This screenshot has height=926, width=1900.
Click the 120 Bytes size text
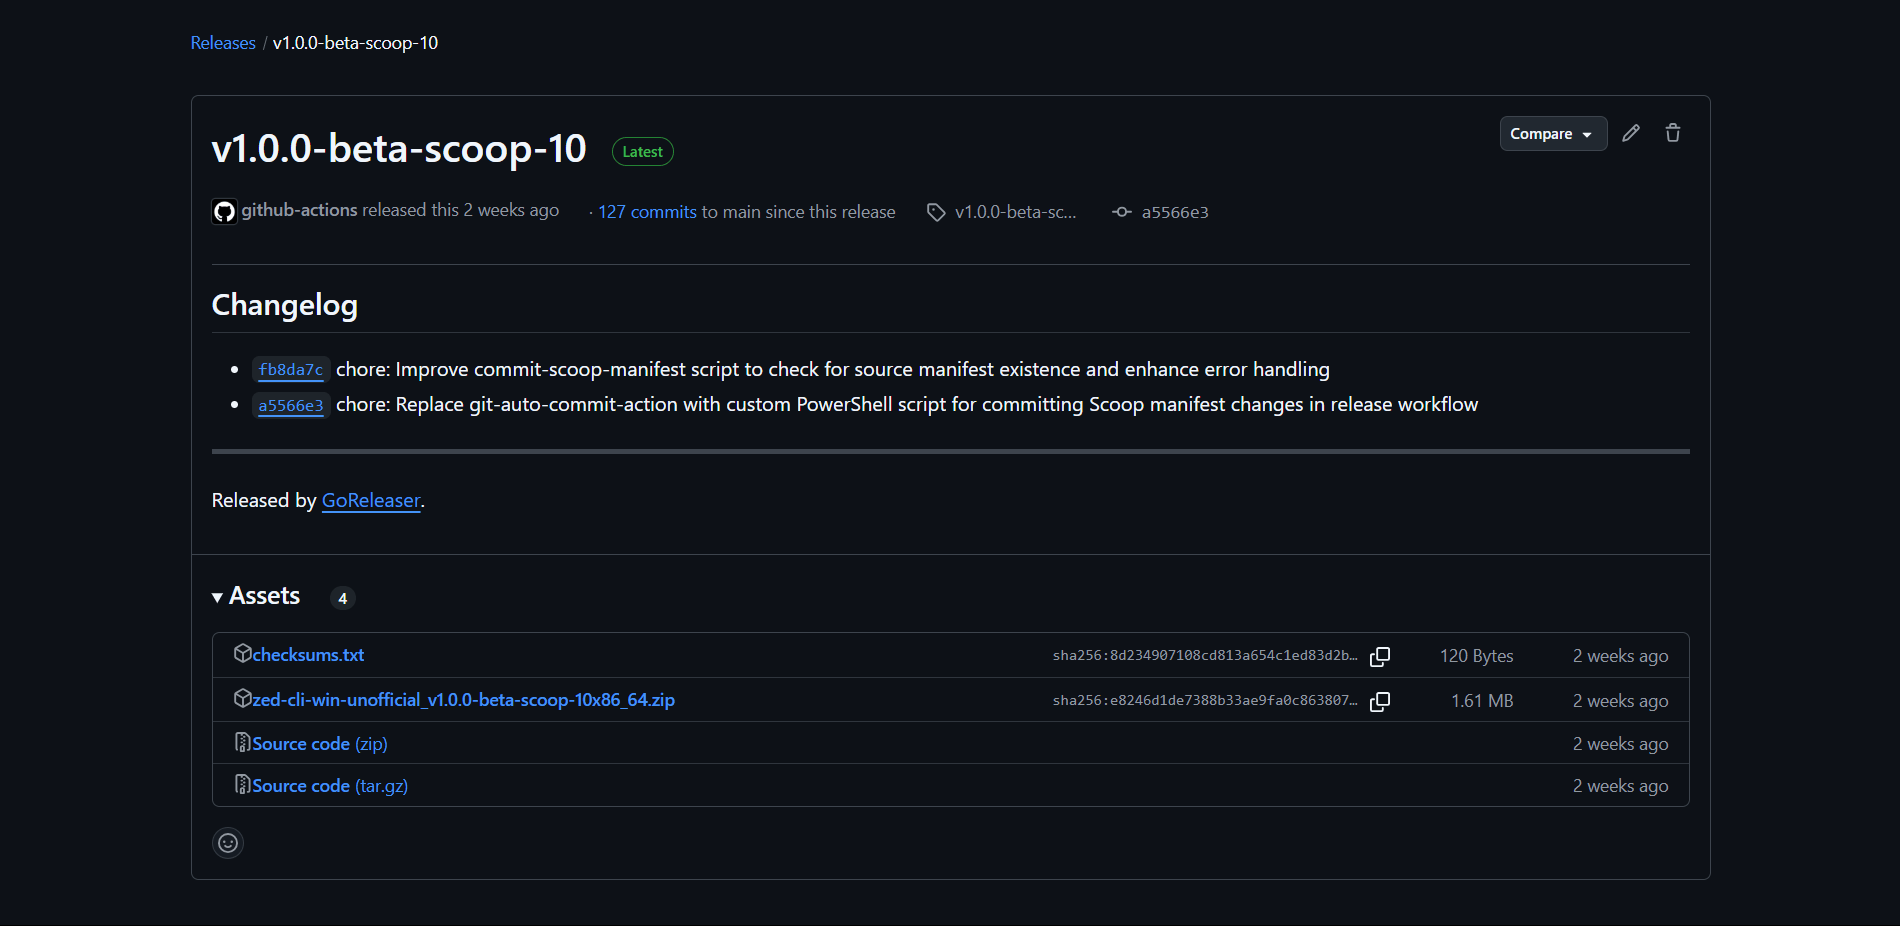[x=1477, y=656]
